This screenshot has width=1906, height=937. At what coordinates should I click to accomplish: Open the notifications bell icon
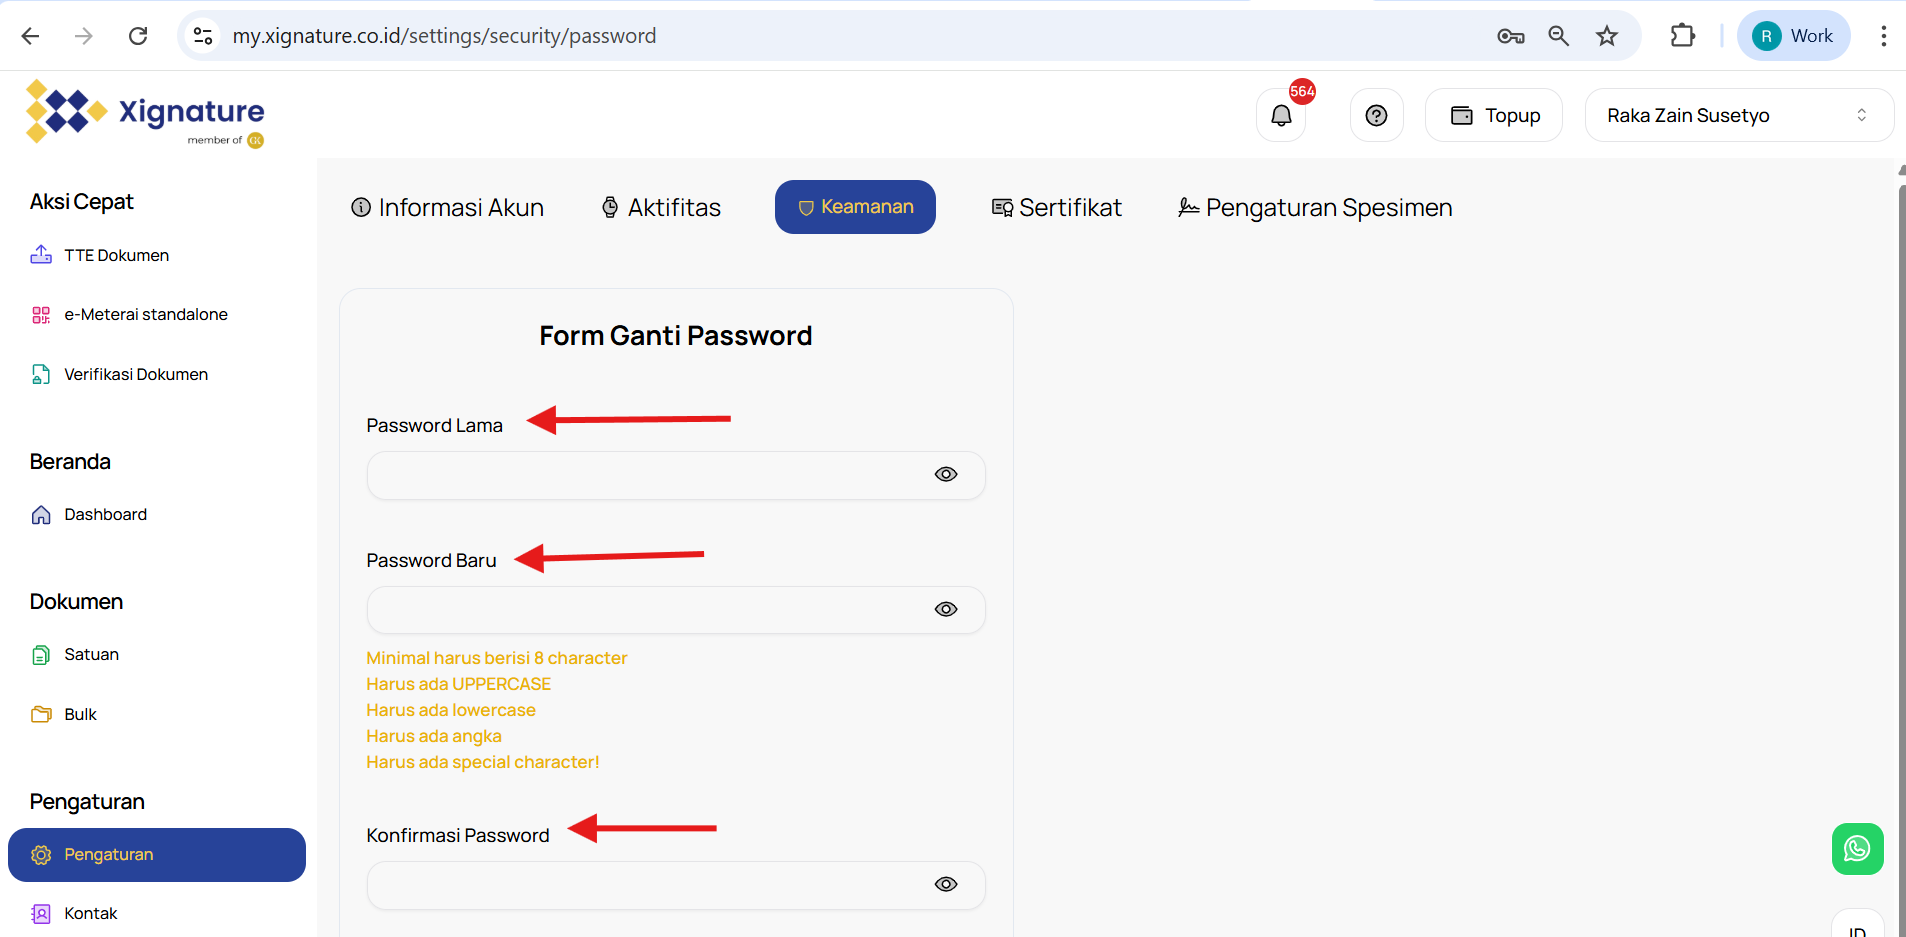pyautogui.click(x=1281, y=116)
